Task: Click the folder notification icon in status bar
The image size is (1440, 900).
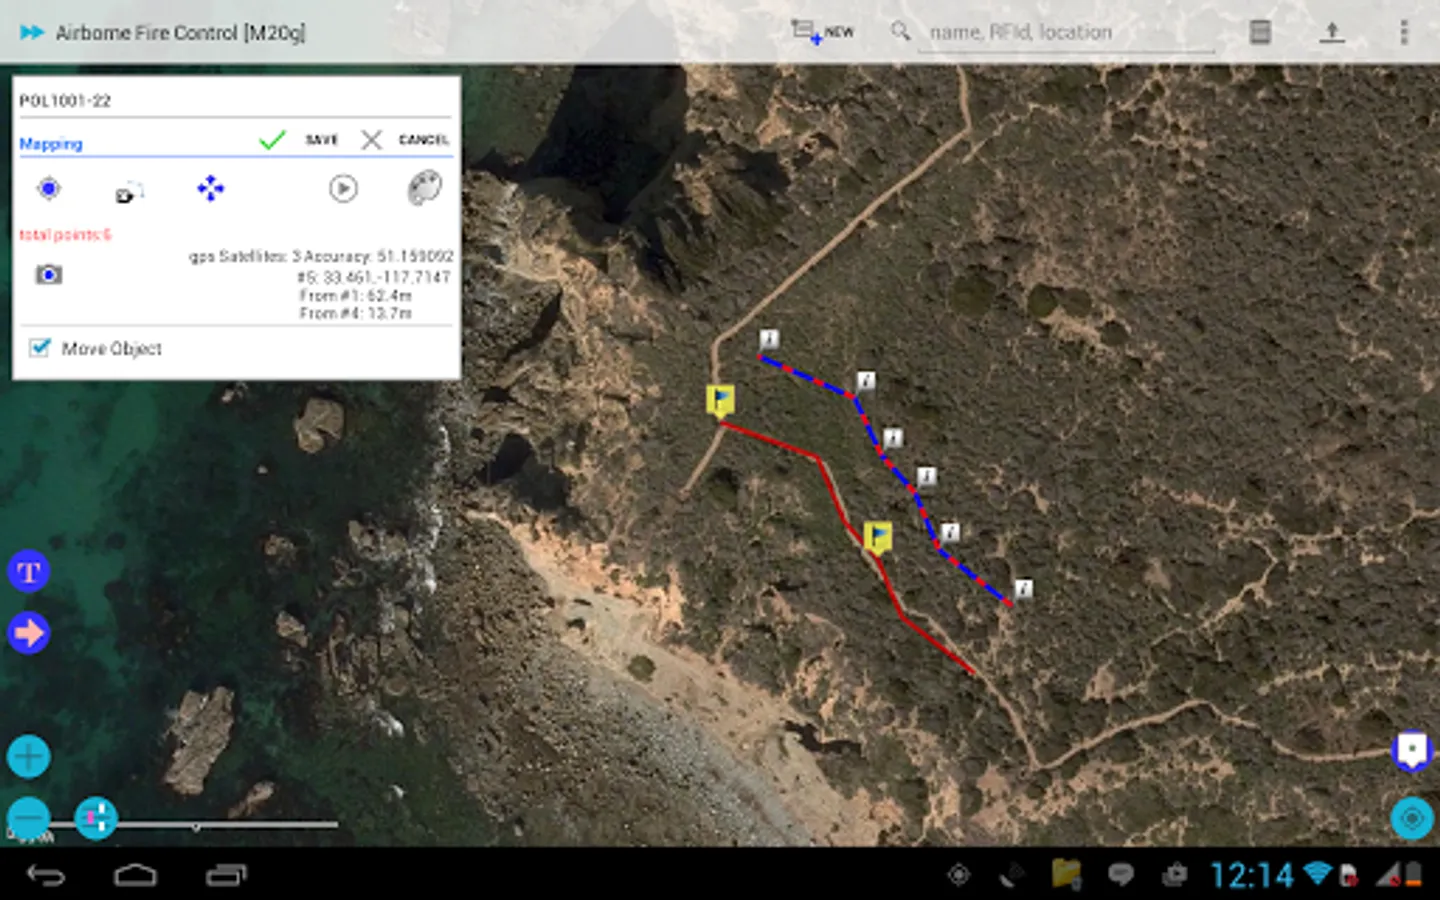Action: pos(1066,875)
